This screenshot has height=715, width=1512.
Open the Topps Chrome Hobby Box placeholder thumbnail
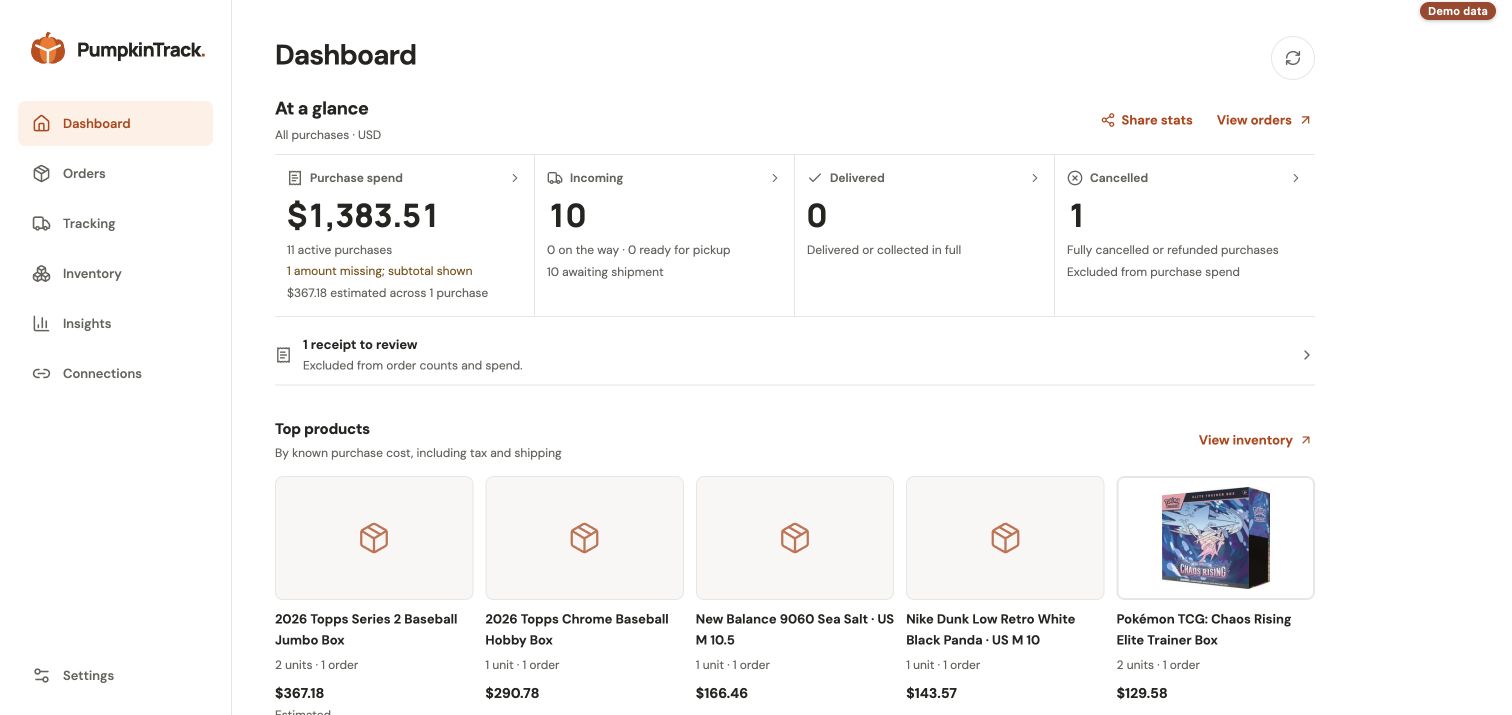(584, 538)
